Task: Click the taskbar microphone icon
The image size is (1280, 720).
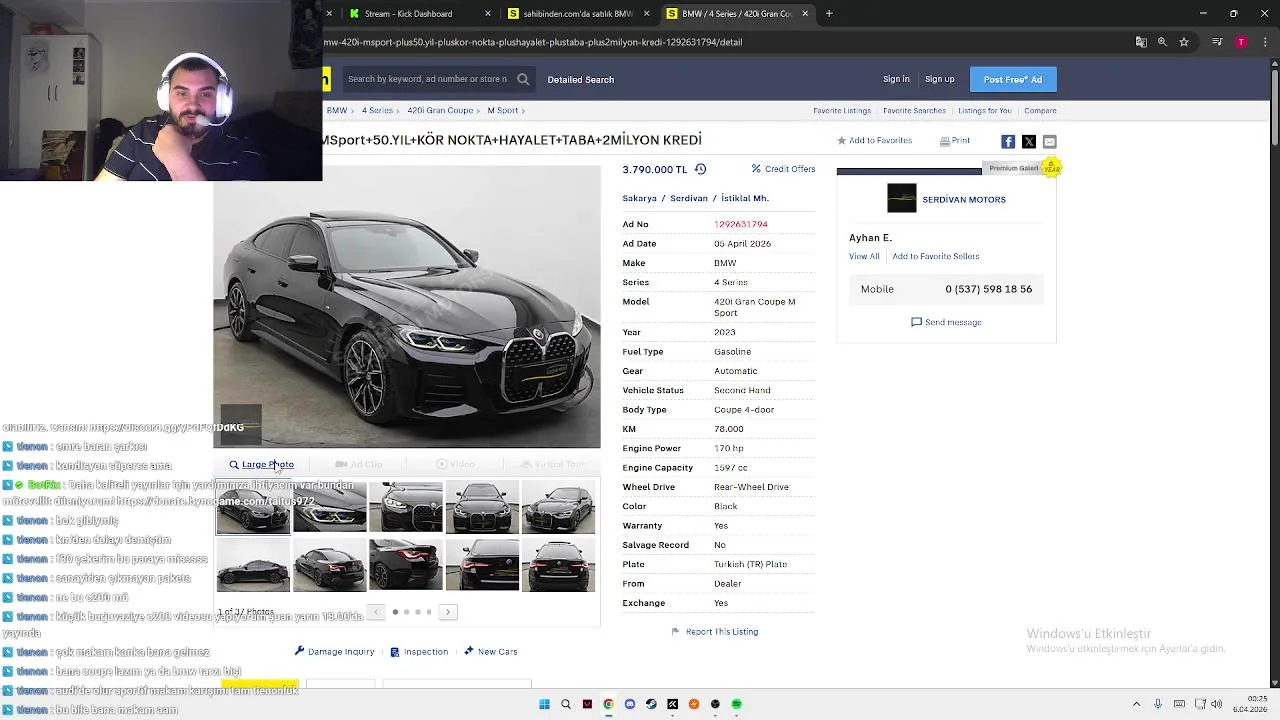Action: tap(1158, 704)
